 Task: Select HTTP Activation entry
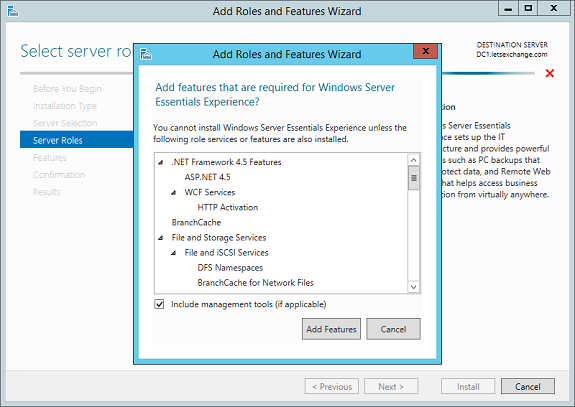[x=228, y=207]
